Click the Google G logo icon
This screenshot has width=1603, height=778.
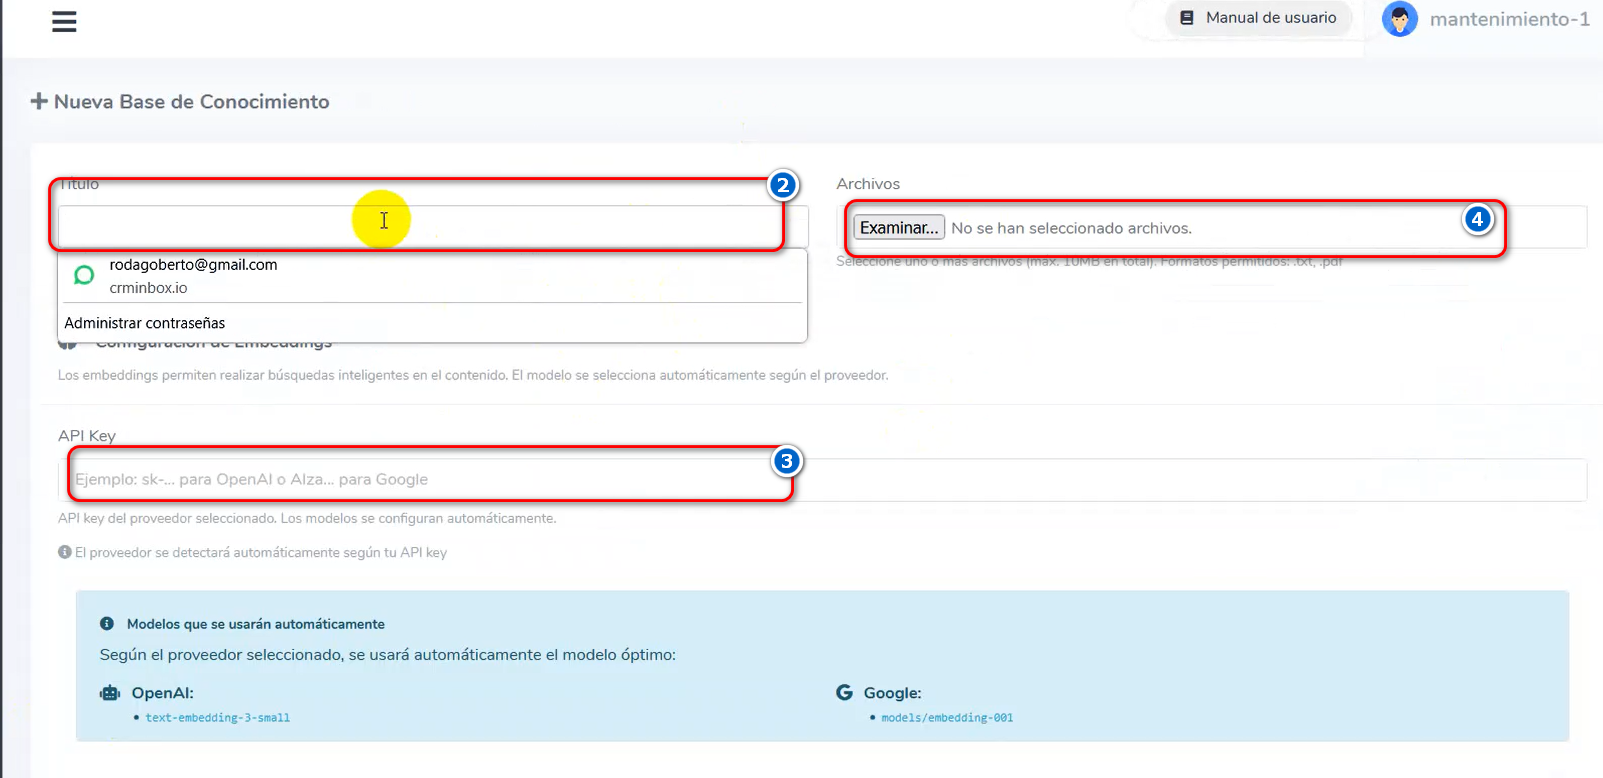pyautogui.click(x=845, y=693)
